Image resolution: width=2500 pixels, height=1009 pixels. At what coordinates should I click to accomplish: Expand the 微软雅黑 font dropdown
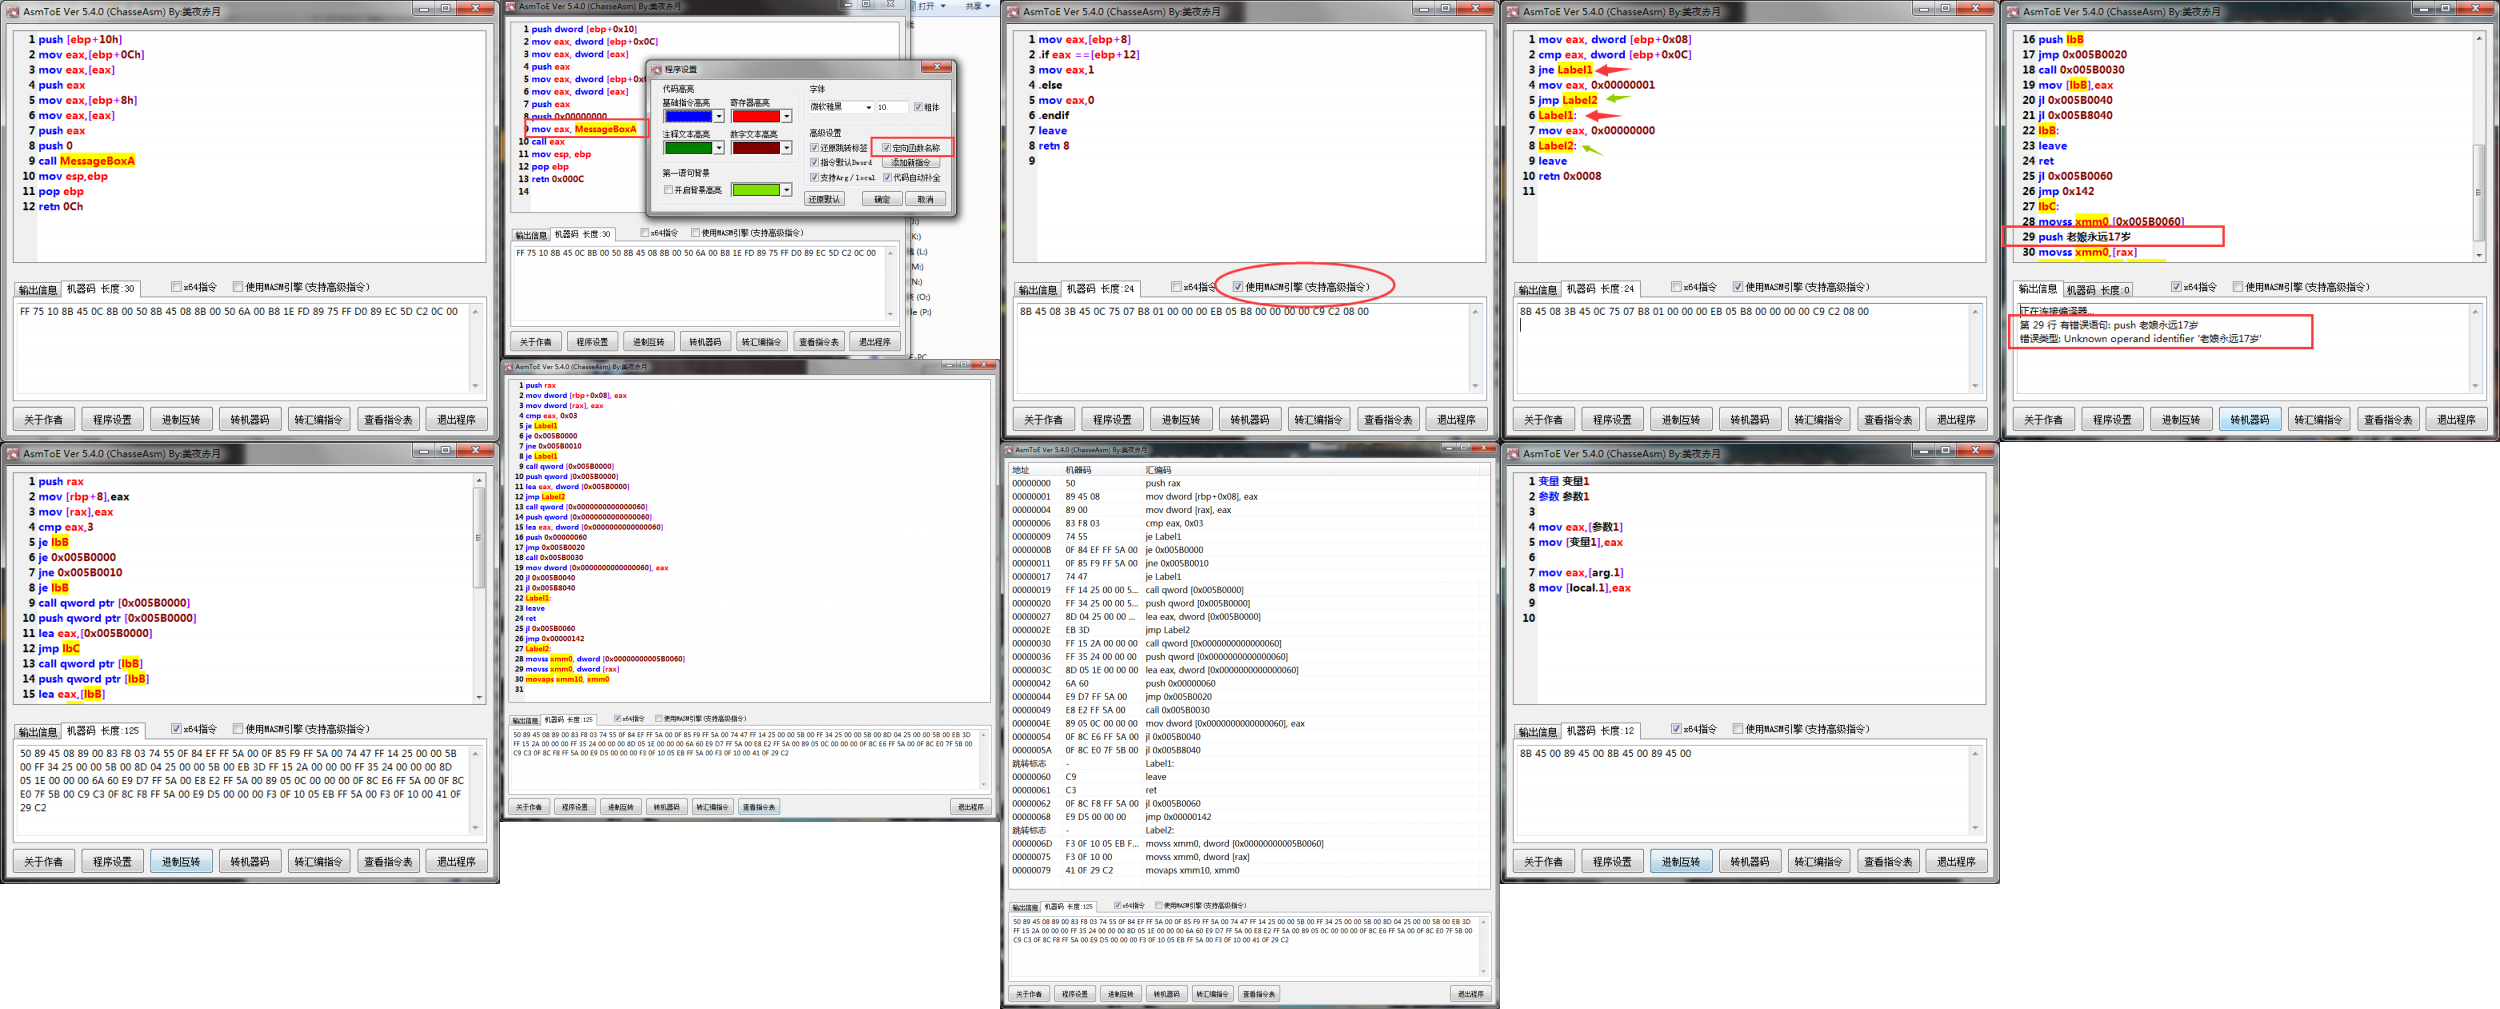[868, 107]
